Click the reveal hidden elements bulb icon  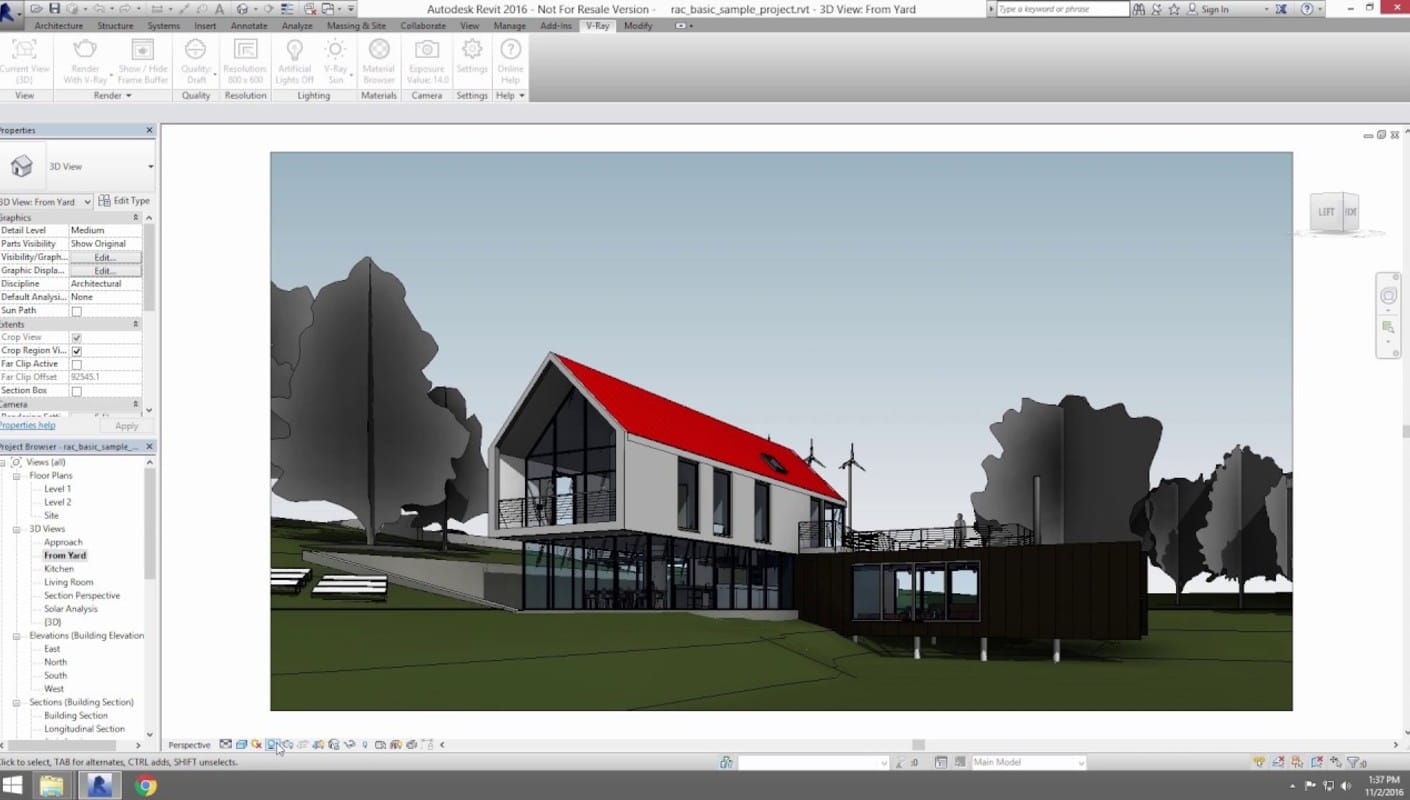pos(365,745)
